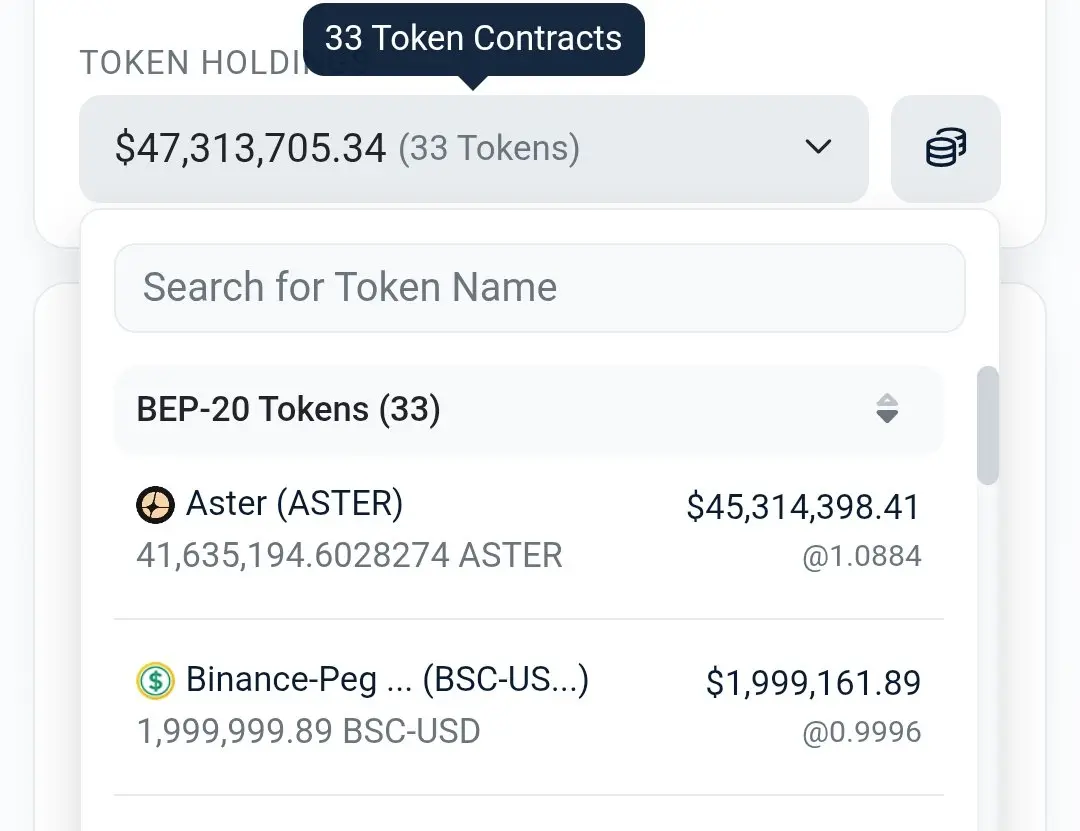Click the 33 Token Contracts tooltip
The height and width of the screenshot is (831, 1080).
click(x=473, y=39)
